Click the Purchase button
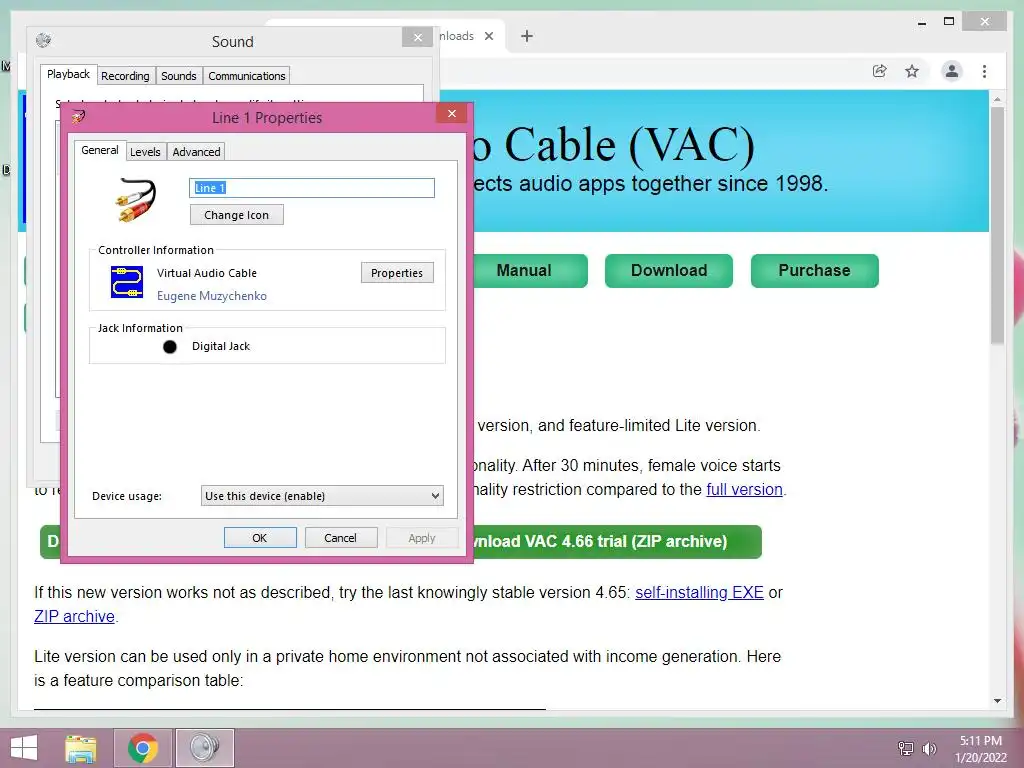This screenshot has height=768, width=1024. [x=814, y=270]
